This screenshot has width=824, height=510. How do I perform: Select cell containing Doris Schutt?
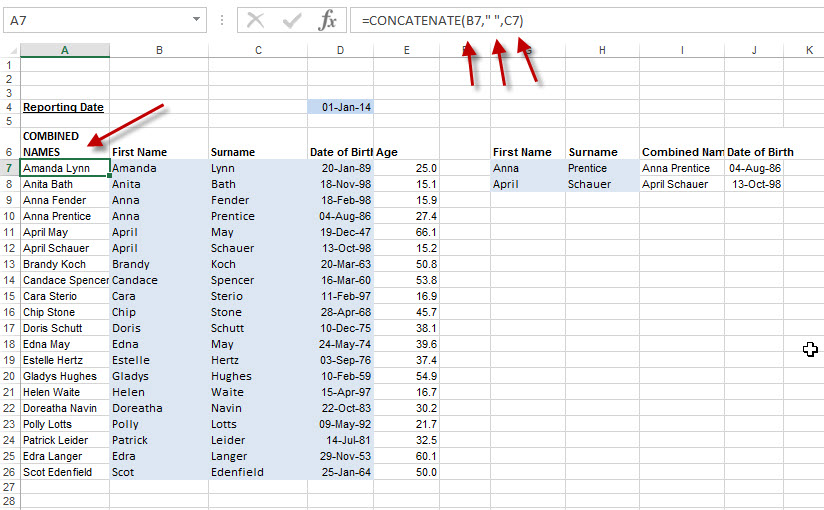click(65, 328)
